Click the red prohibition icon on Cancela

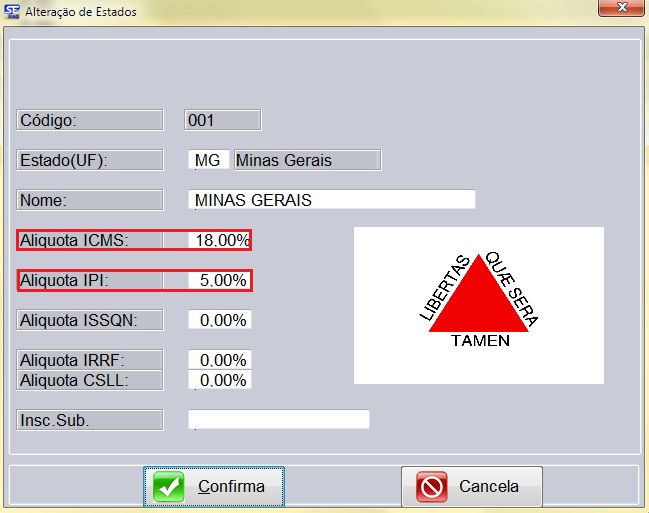tap(431, 487)
